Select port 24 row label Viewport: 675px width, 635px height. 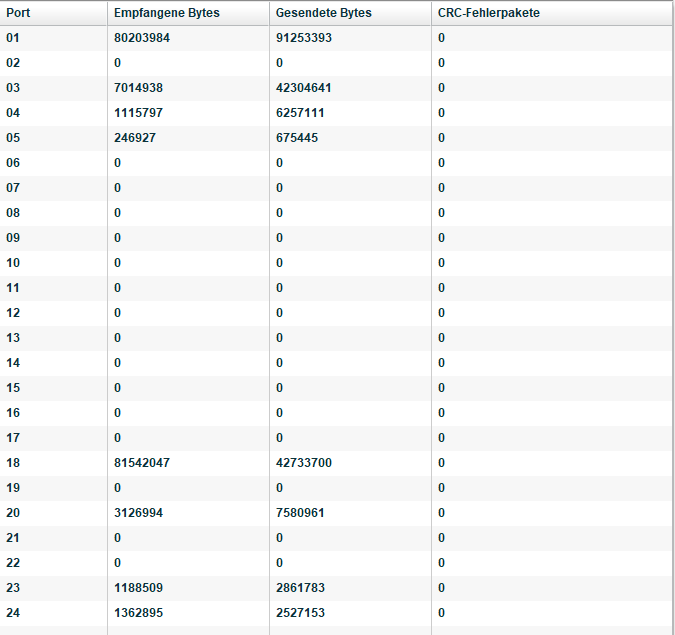click(13, 613)
